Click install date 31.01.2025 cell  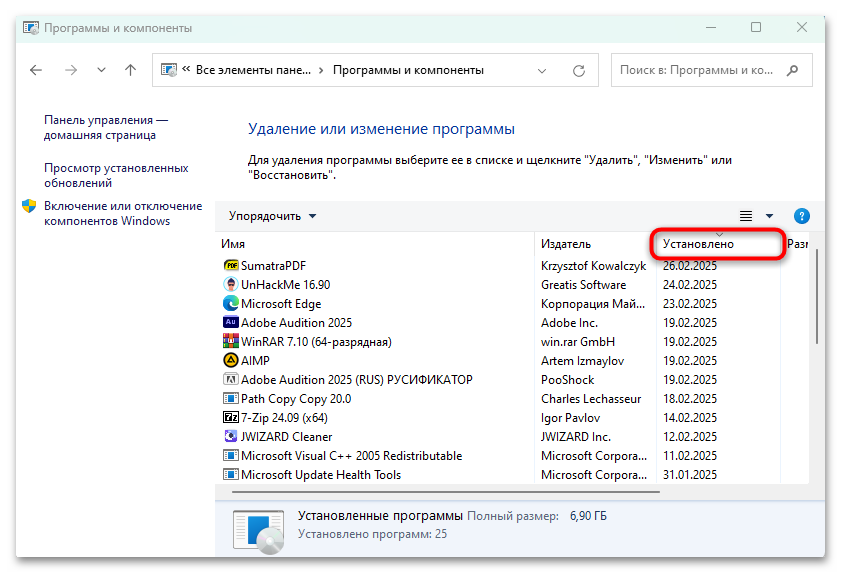(x=690, y=475)
